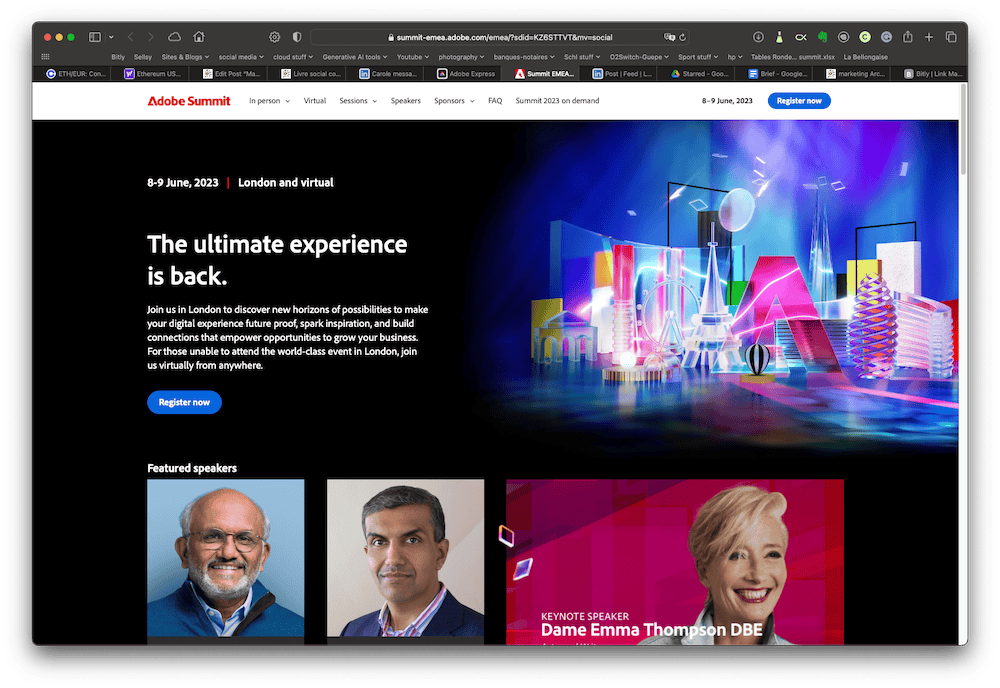
Task: Open the Speakers nav link
Action: pos(406,101)
